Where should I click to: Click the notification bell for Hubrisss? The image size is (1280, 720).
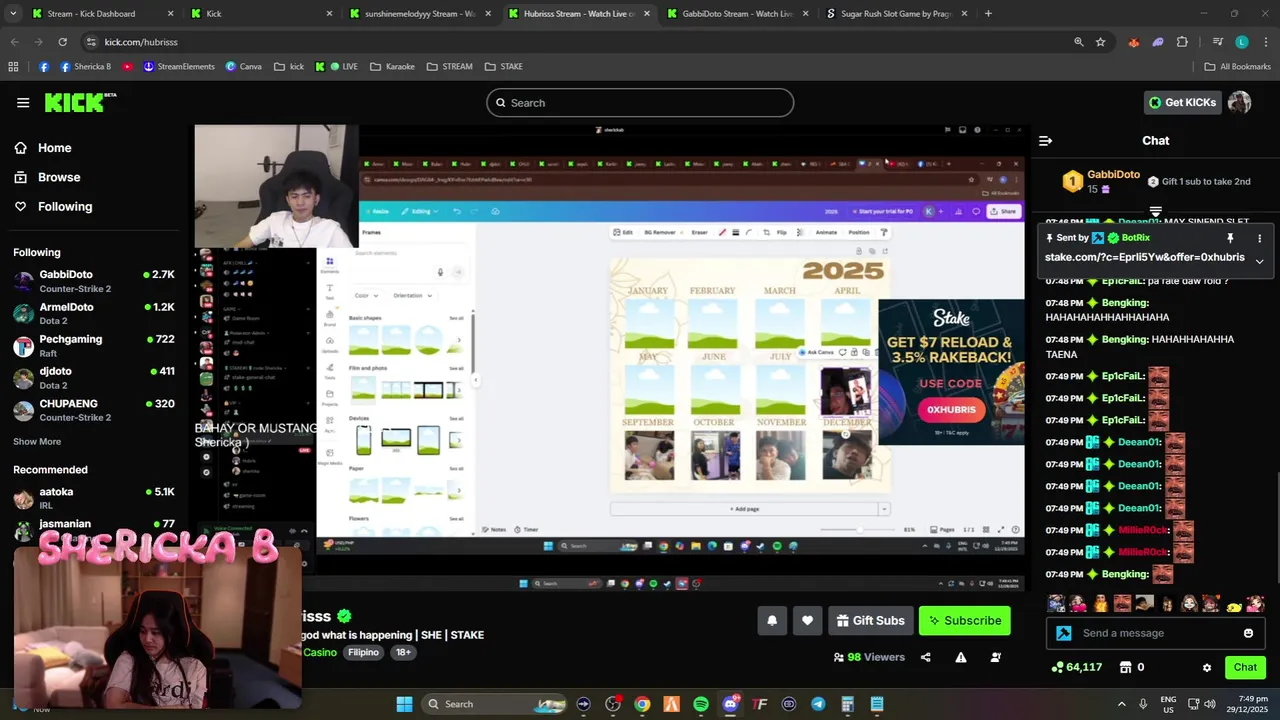click(772, 621)
